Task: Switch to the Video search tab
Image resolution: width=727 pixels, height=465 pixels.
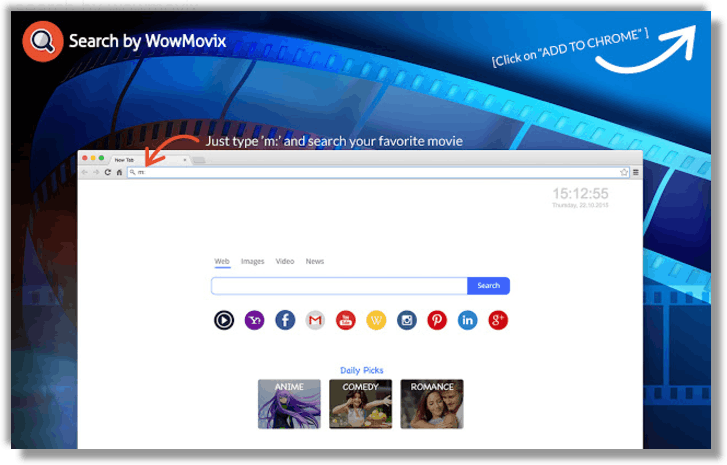Action: click(285, 261)
